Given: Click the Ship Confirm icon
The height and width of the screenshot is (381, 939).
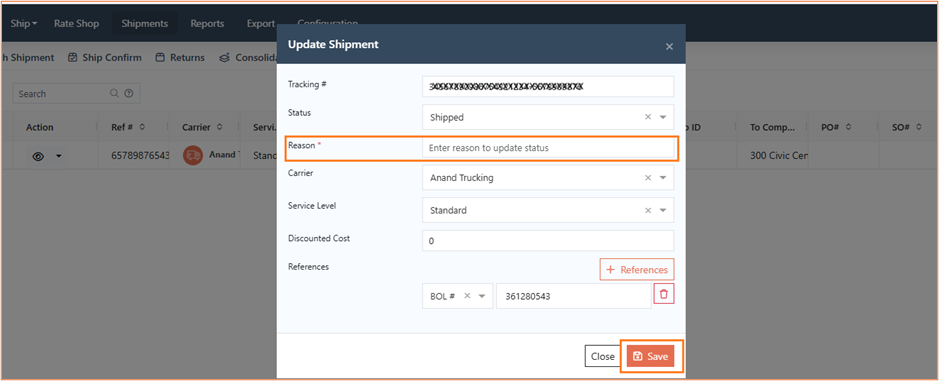Looking at the screenshot, I should (72, 58).
